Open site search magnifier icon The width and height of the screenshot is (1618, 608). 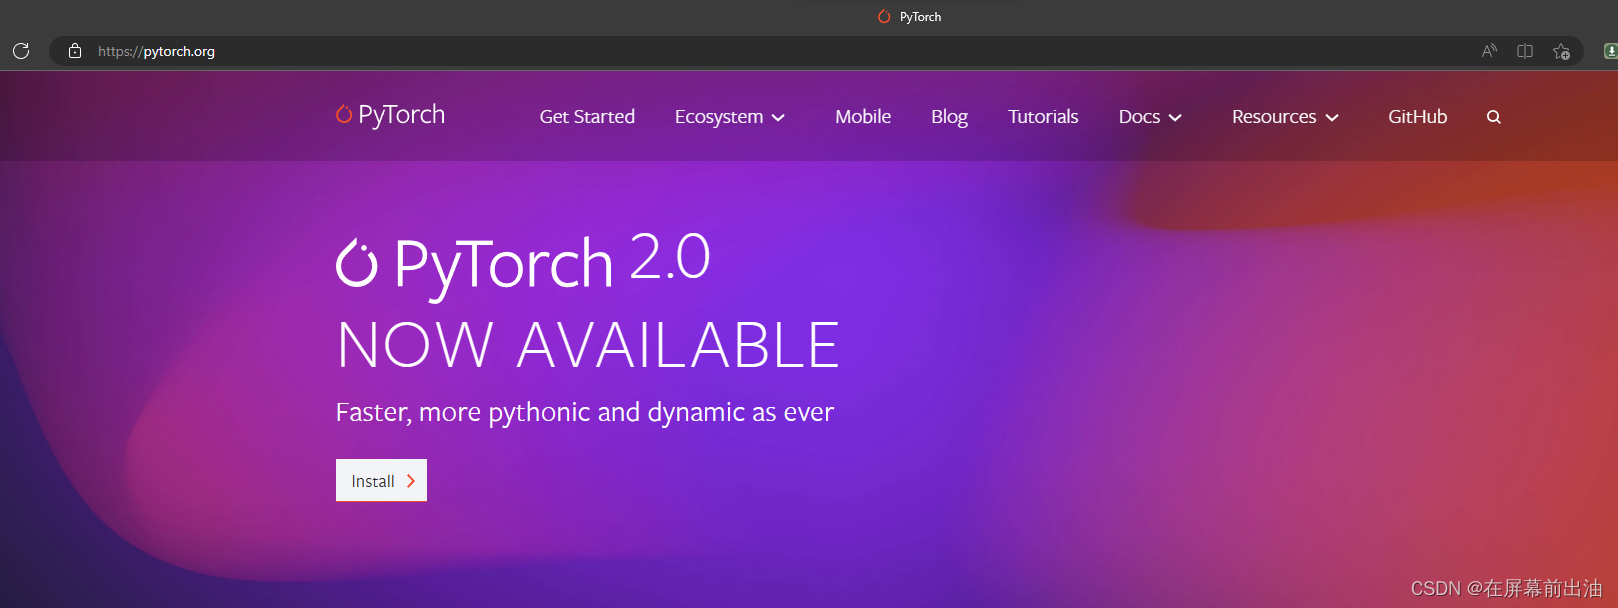click(x=1494, y=117)
